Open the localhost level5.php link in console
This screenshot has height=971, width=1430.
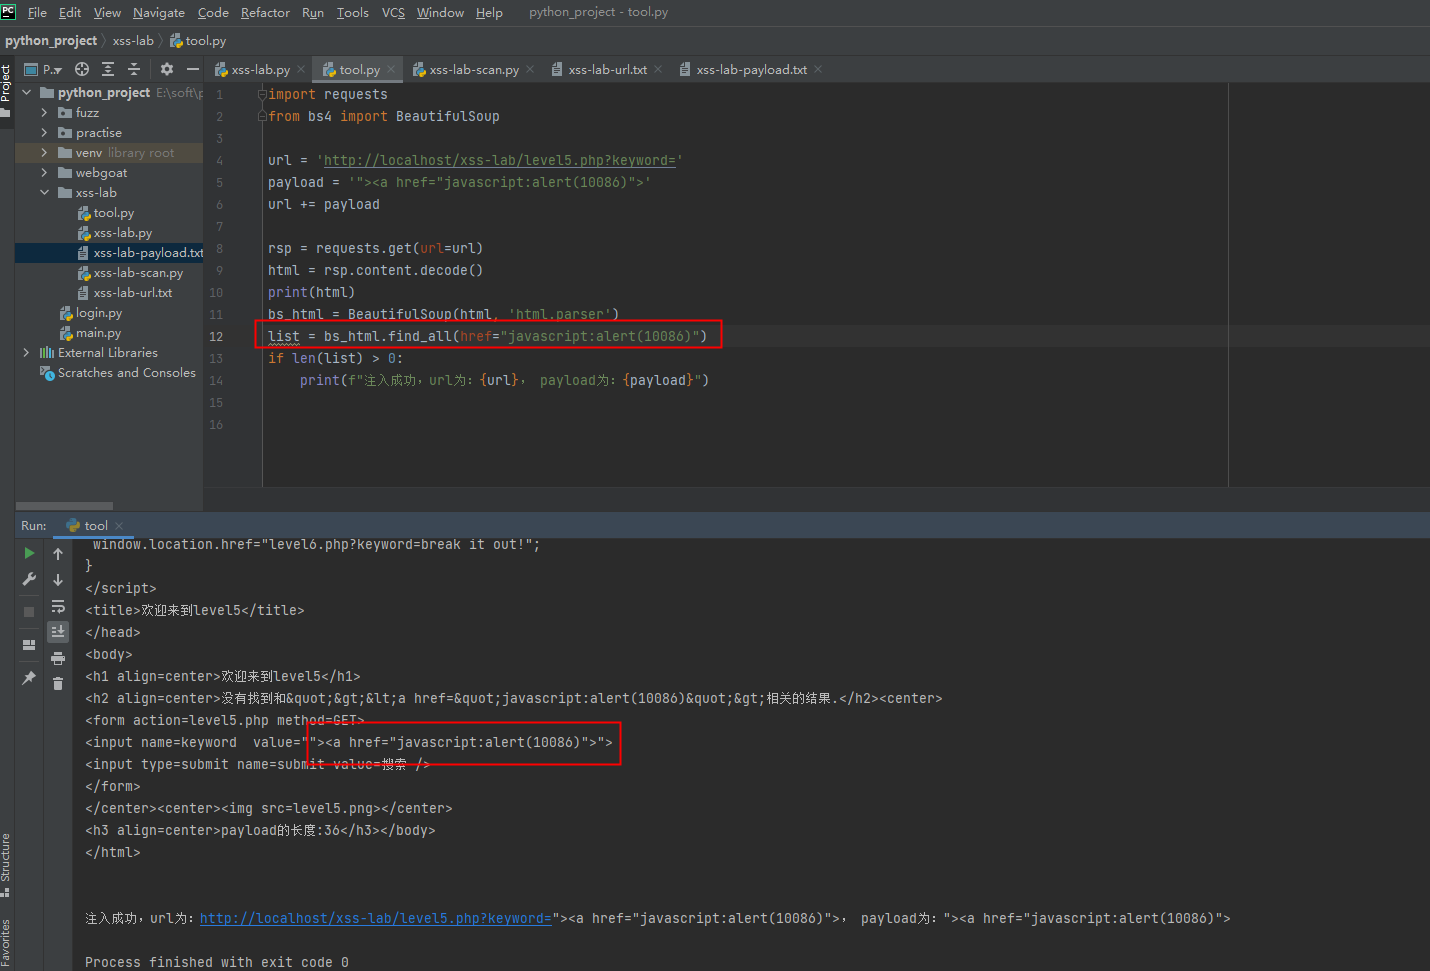click(375, 918)
